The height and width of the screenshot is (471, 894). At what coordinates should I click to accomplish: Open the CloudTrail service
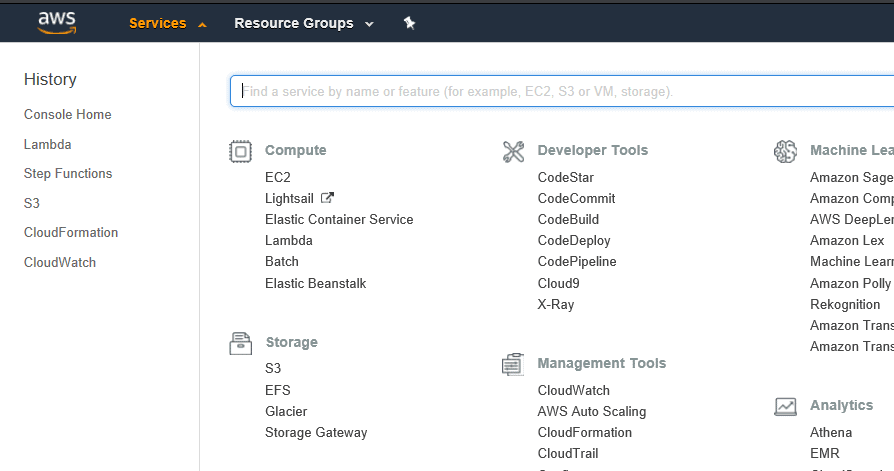click(x=568, y=453)
